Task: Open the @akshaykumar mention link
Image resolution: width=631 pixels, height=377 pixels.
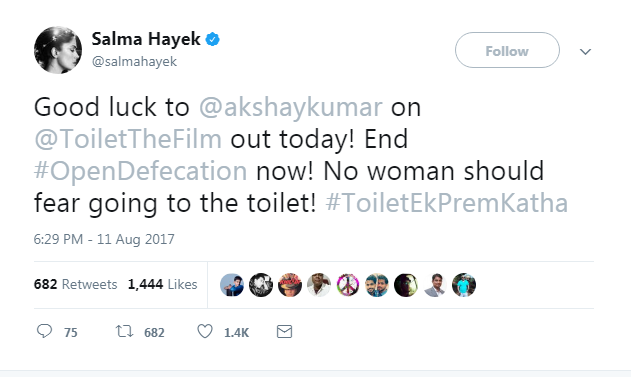Action: [291, 107]
